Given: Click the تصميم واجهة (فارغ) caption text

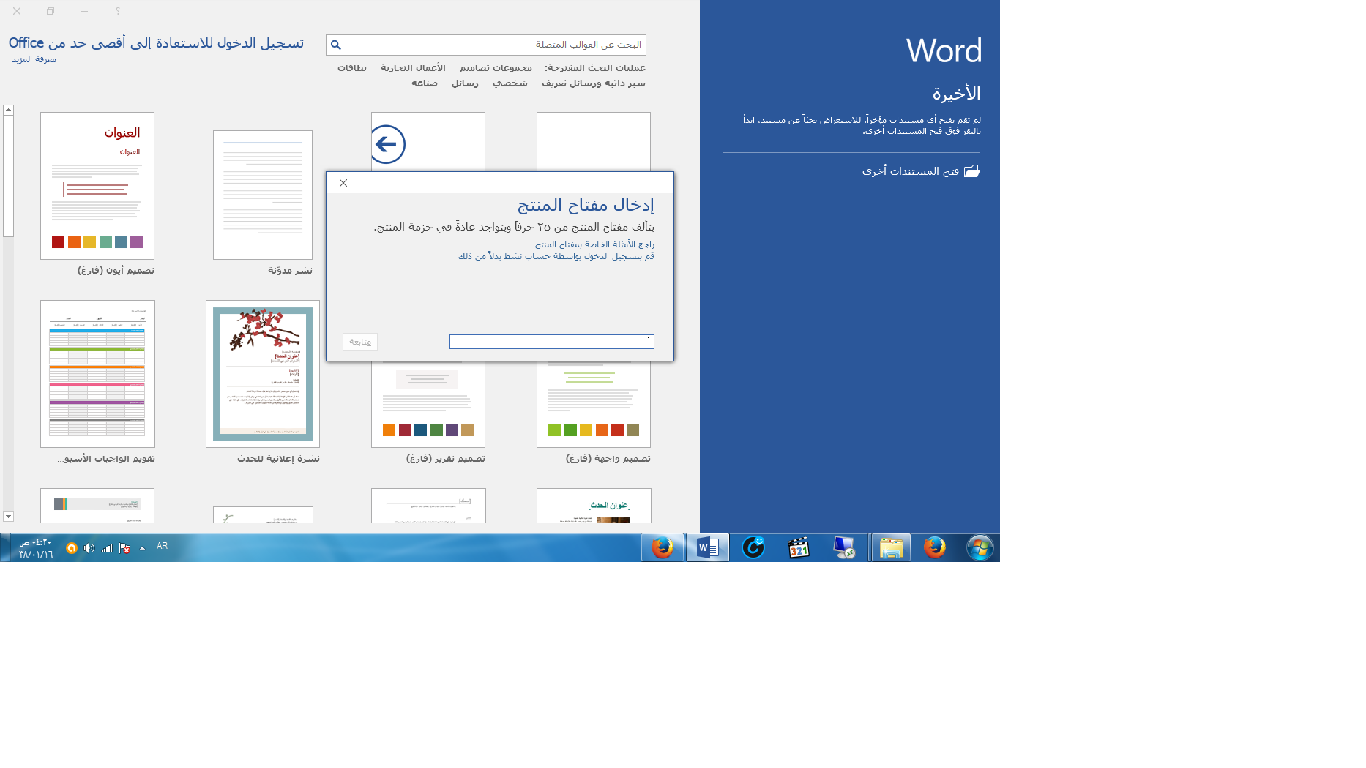Looking at the screenshot, I should [608, 459].
